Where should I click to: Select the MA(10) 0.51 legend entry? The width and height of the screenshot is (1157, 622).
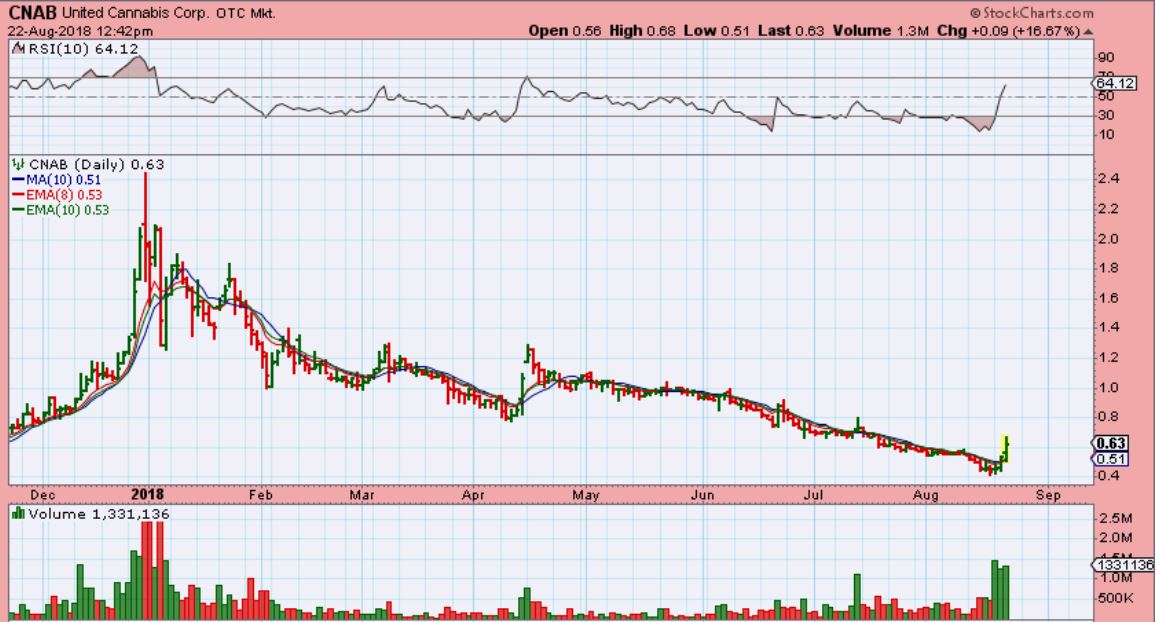(63, 180)
